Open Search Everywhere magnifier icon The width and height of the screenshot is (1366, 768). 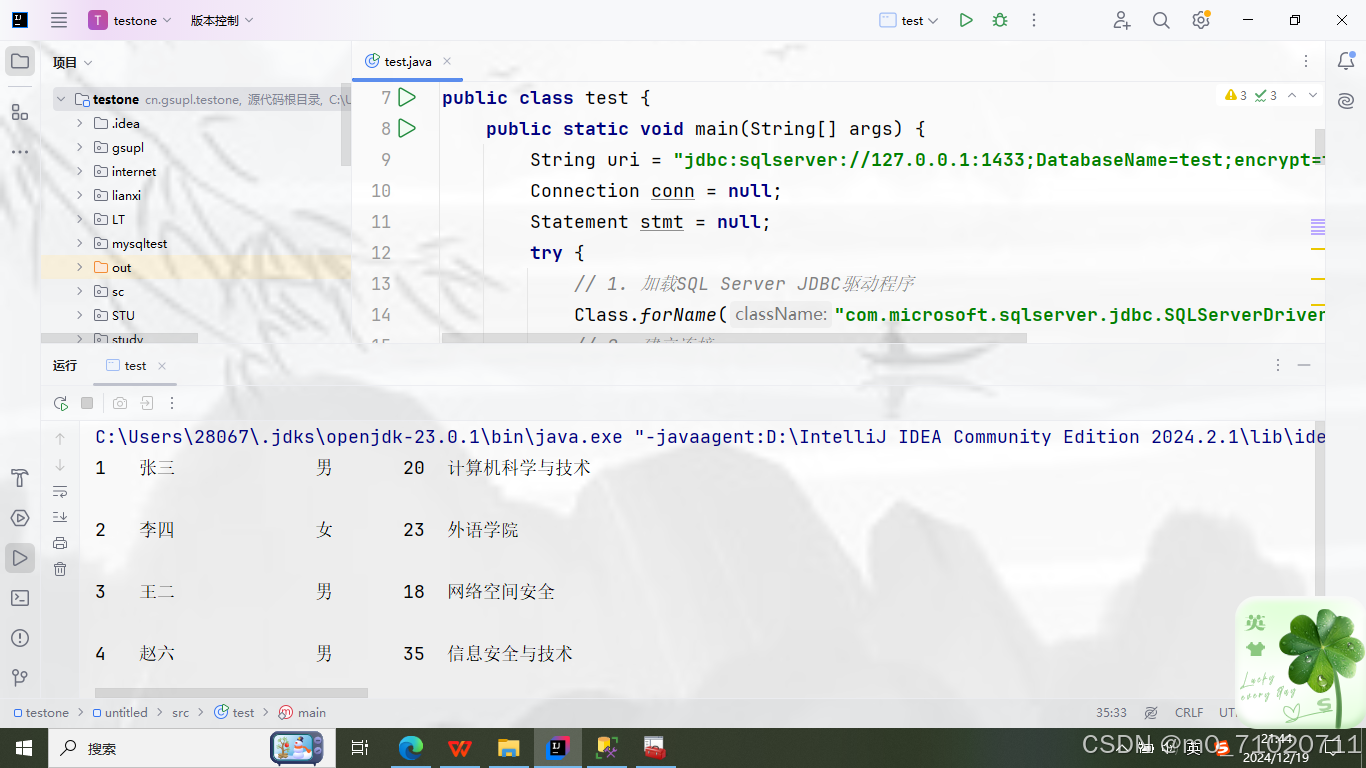(x=1161, y=20)
